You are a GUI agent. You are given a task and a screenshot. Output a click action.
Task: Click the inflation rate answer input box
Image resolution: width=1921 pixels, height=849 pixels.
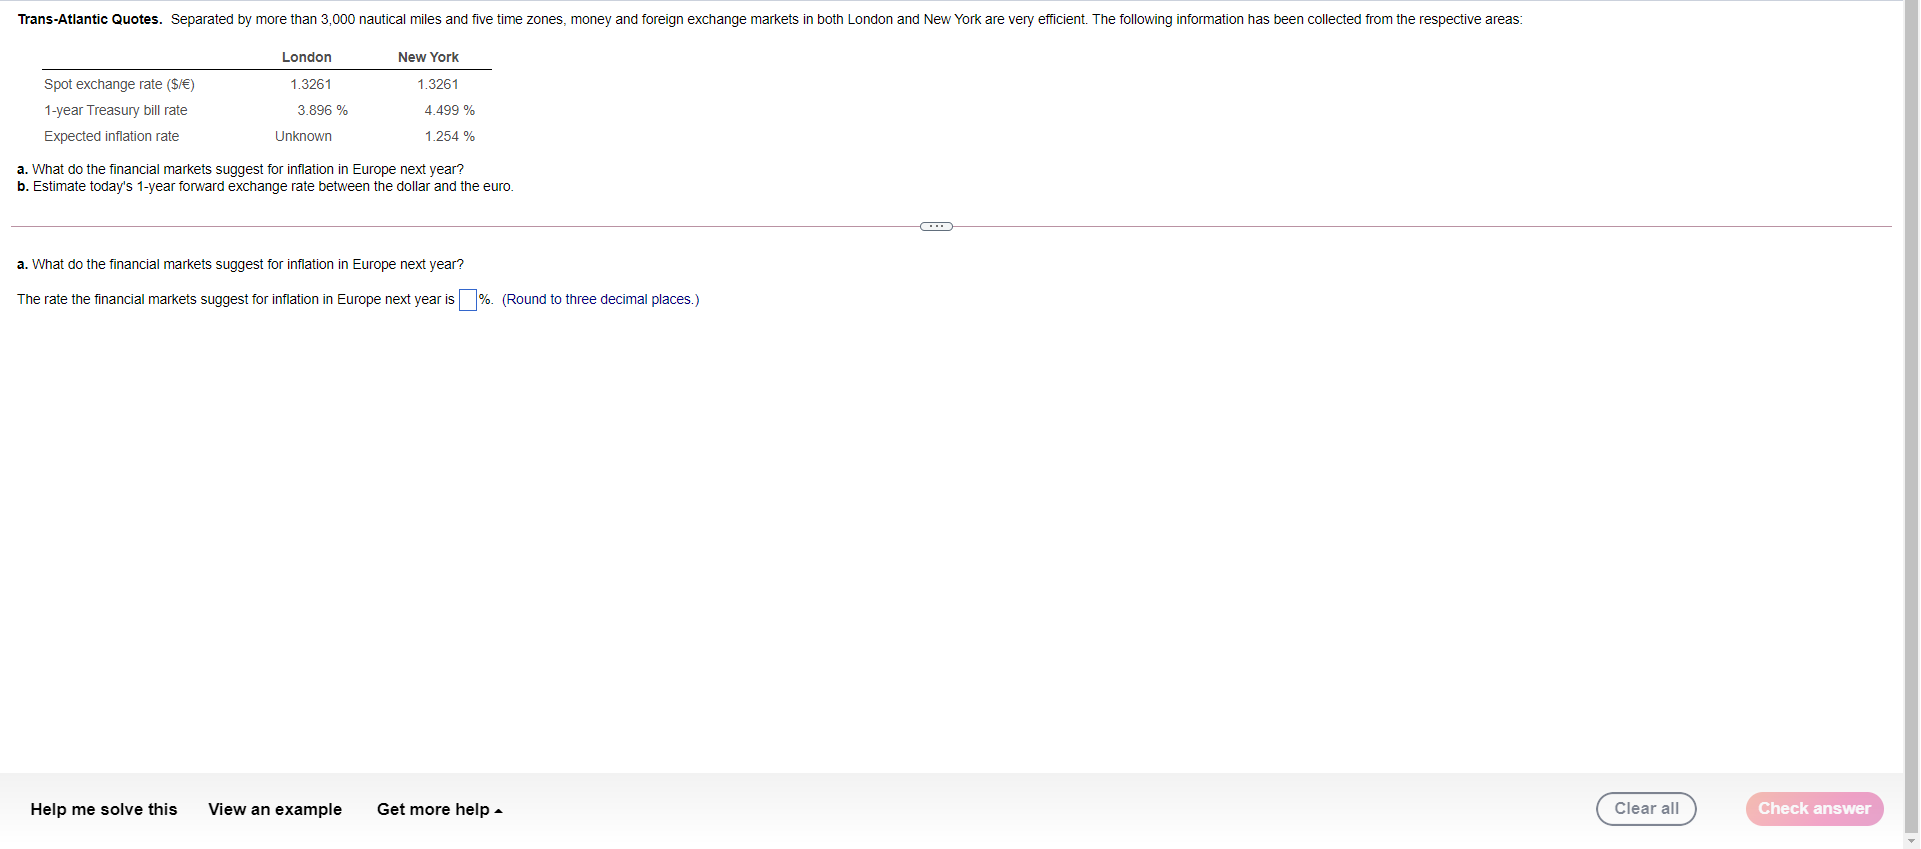click(x=468, y=300)
